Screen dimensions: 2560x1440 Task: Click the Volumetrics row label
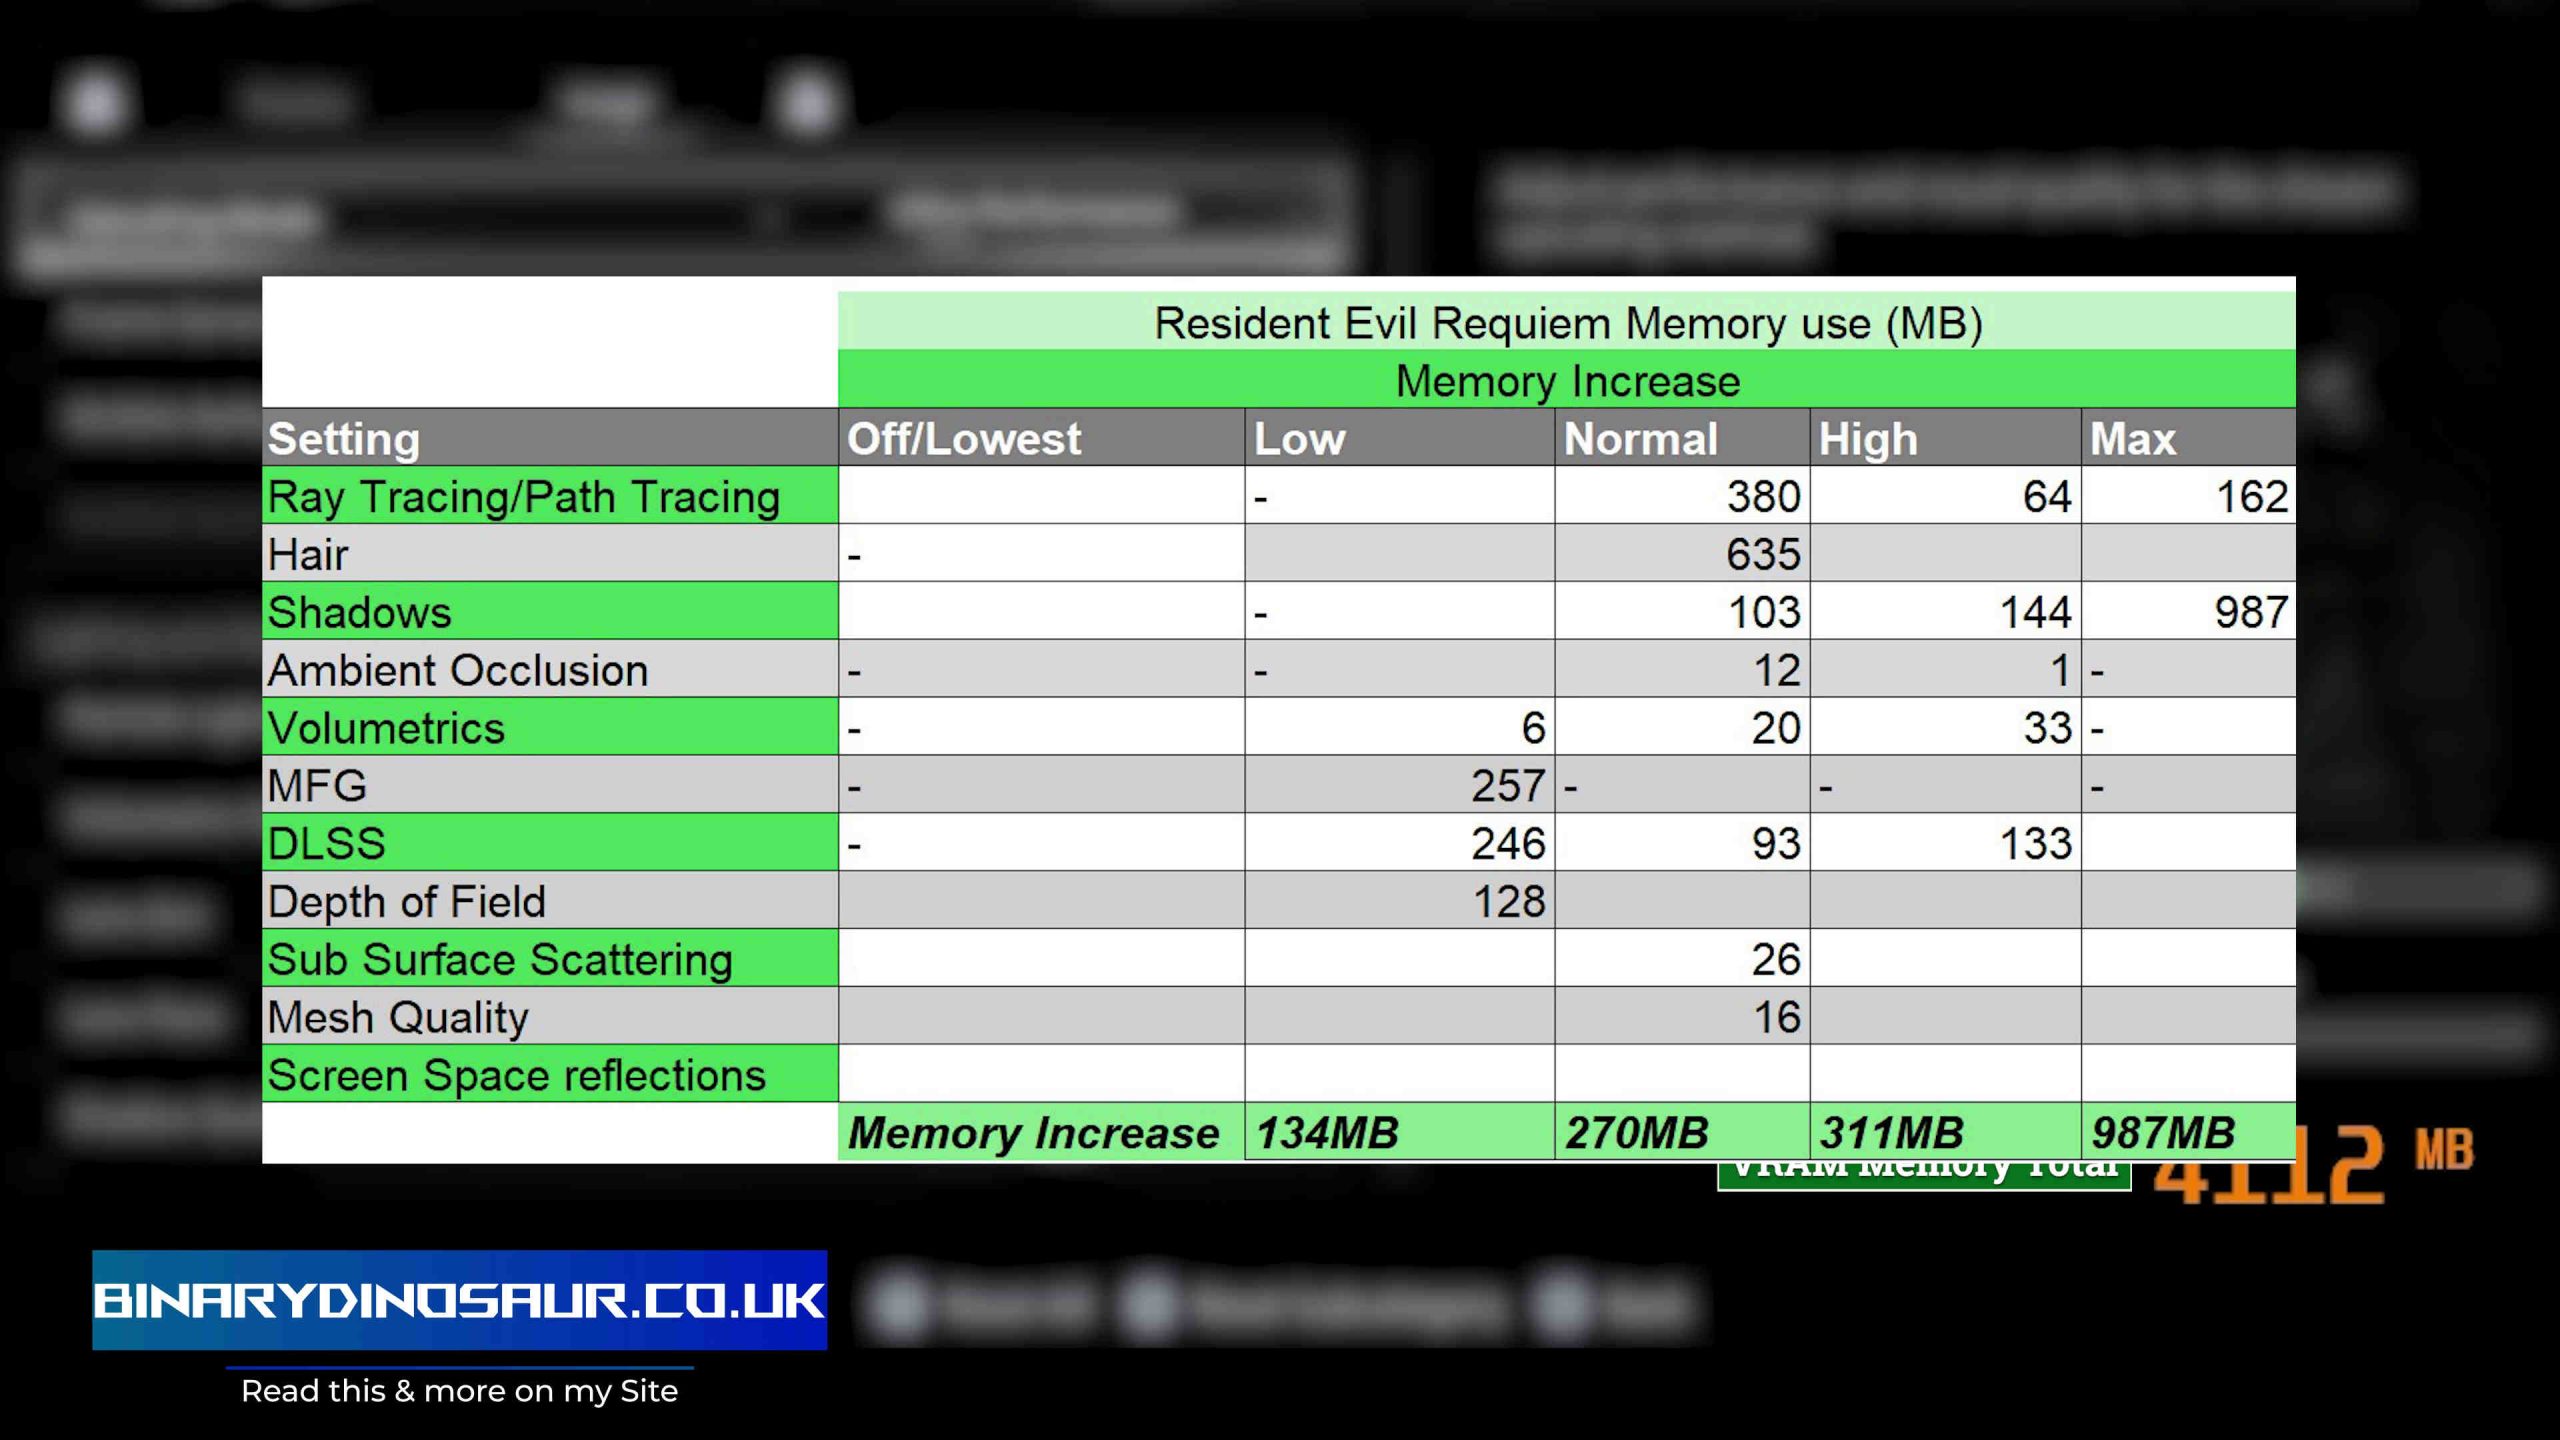[386, 728]
